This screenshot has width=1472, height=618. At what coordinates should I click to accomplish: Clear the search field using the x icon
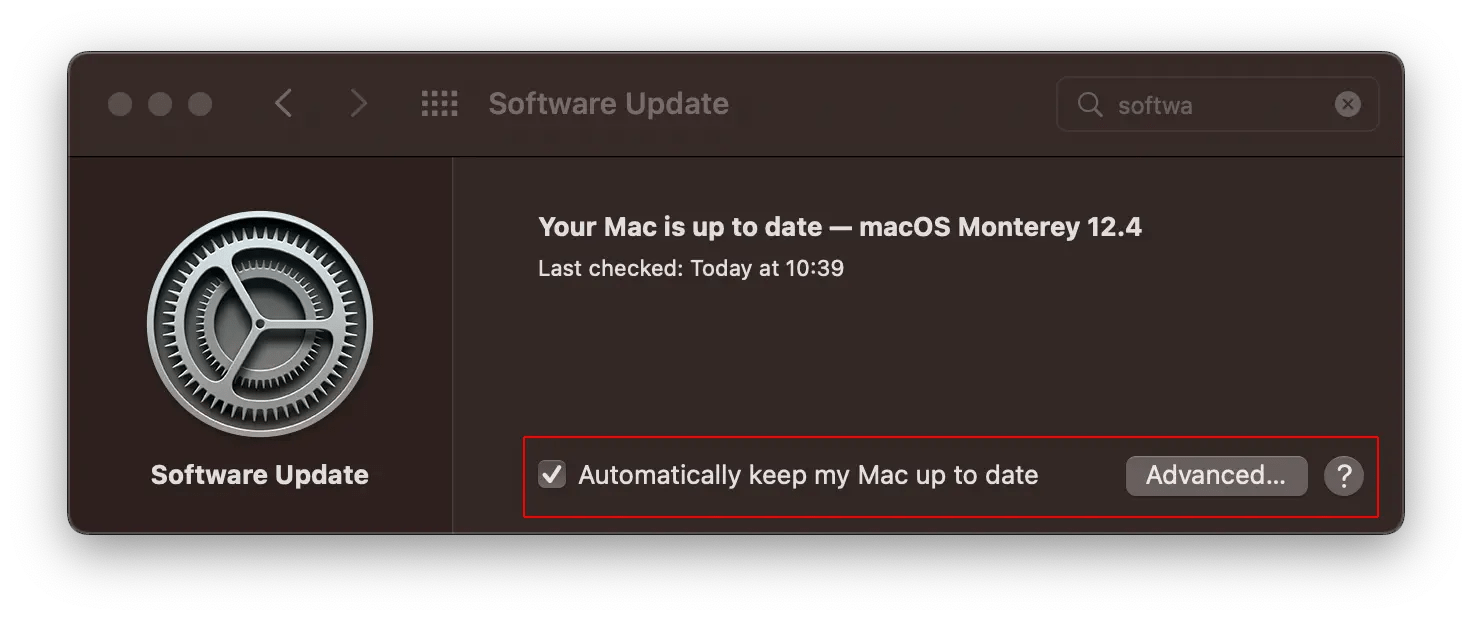click(1347, 104)
